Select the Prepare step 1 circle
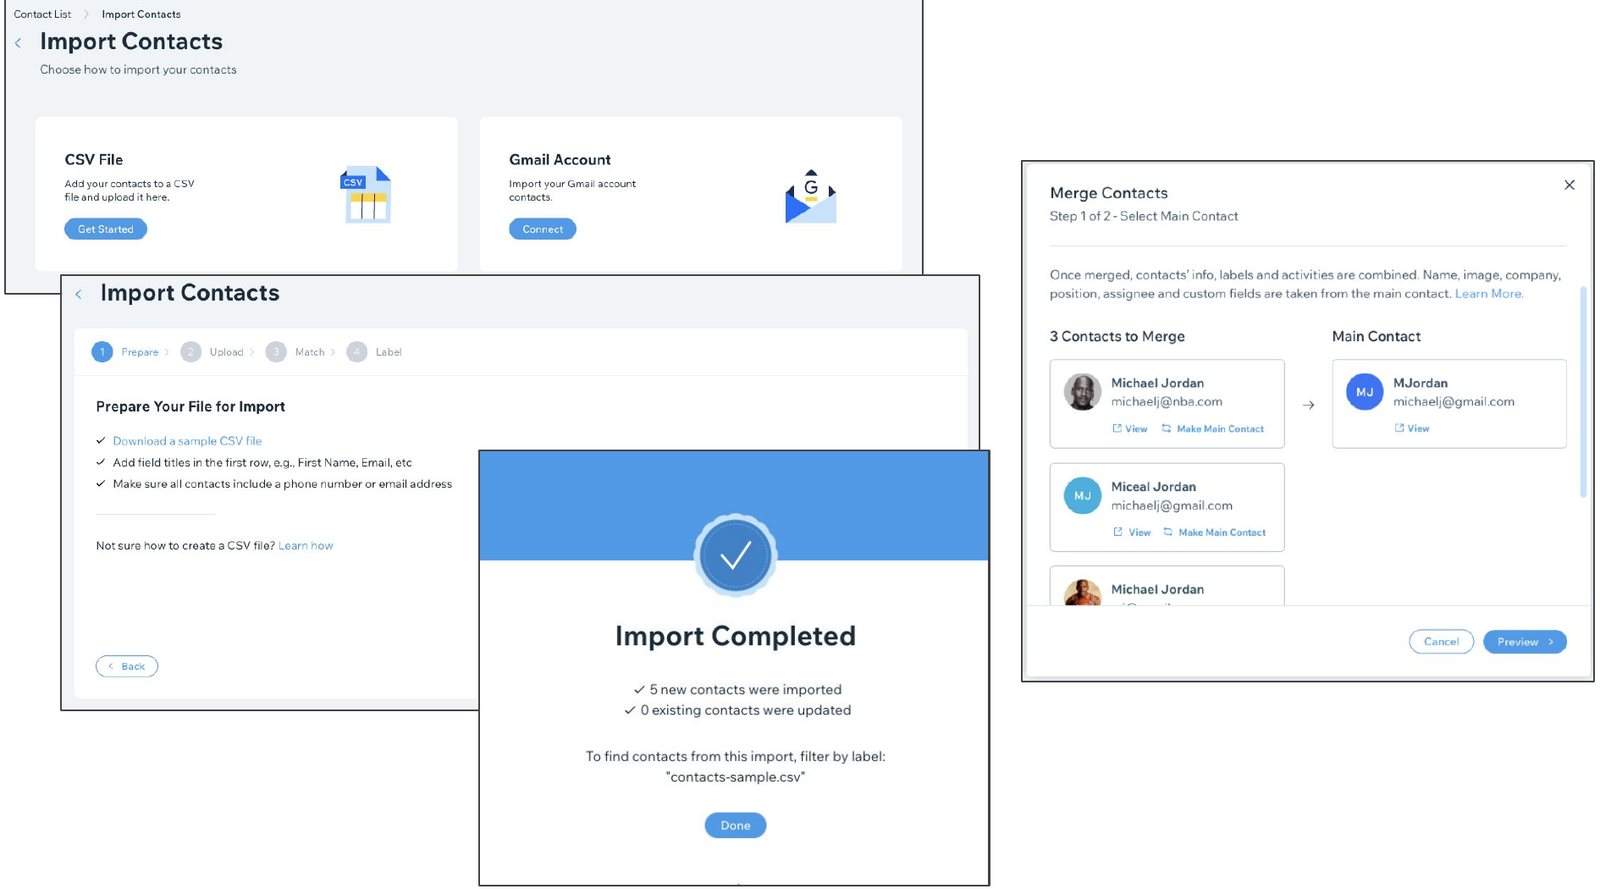This screenshot has width=1600, height=889. (x=102, y=352)
